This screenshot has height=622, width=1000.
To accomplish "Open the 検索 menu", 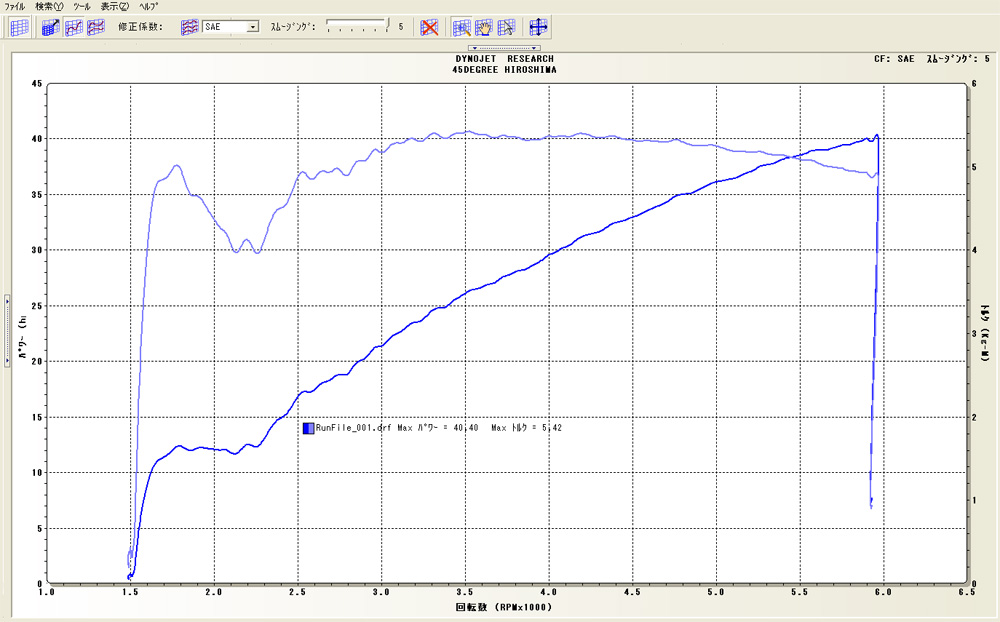I will [48, 6].
